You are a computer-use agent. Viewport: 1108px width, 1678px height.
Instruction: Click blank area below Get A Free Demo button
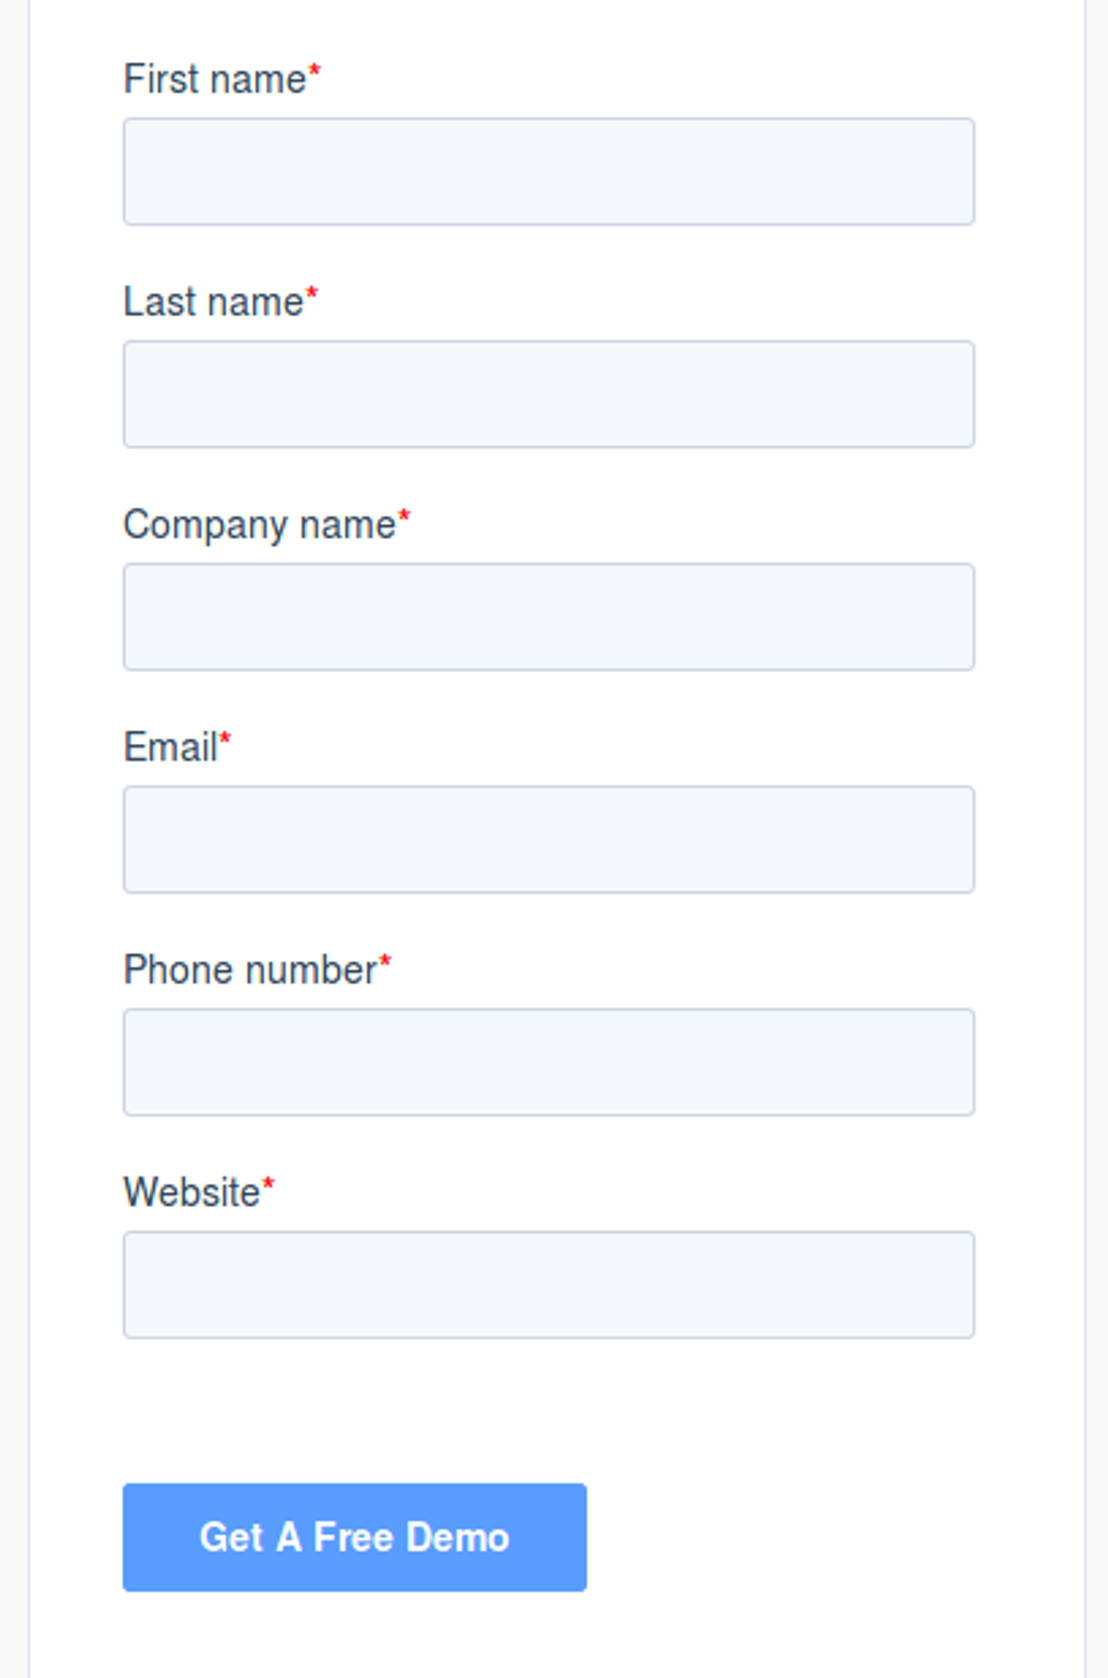(354, 1635)
